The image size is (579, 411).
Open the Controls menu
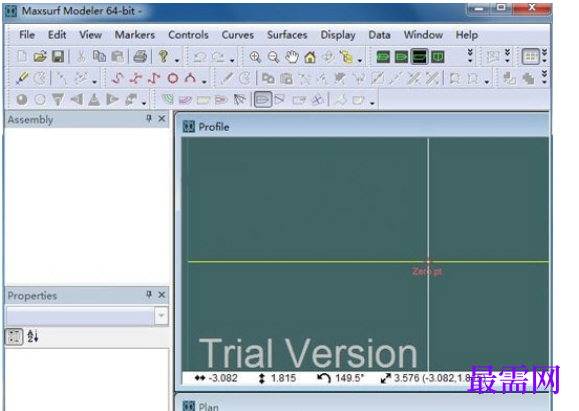click(188, 35)
